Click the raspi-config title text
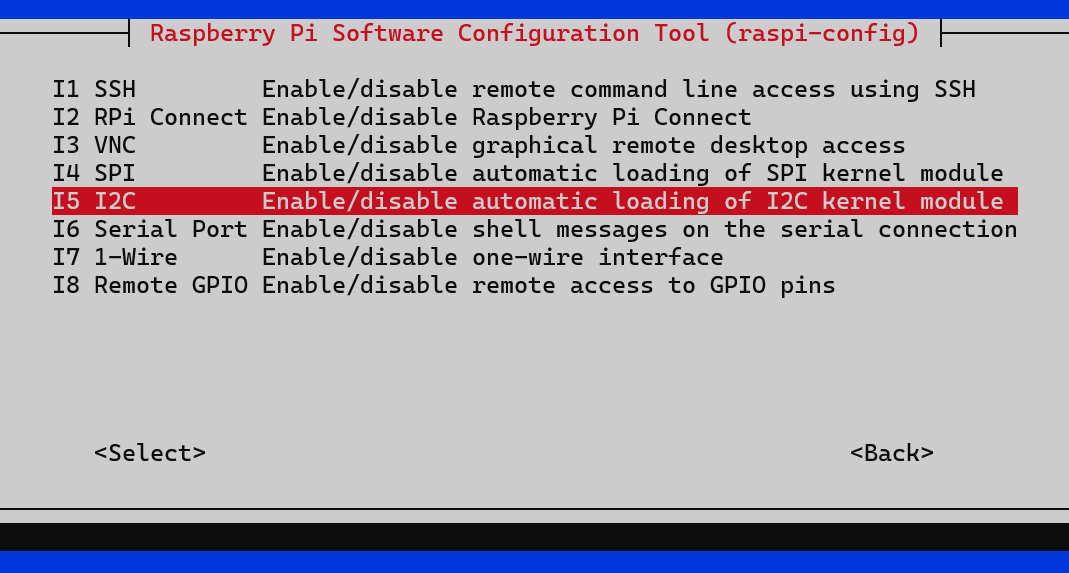The height and width of the screenshot is (573, 1069). tap(535, 33)
